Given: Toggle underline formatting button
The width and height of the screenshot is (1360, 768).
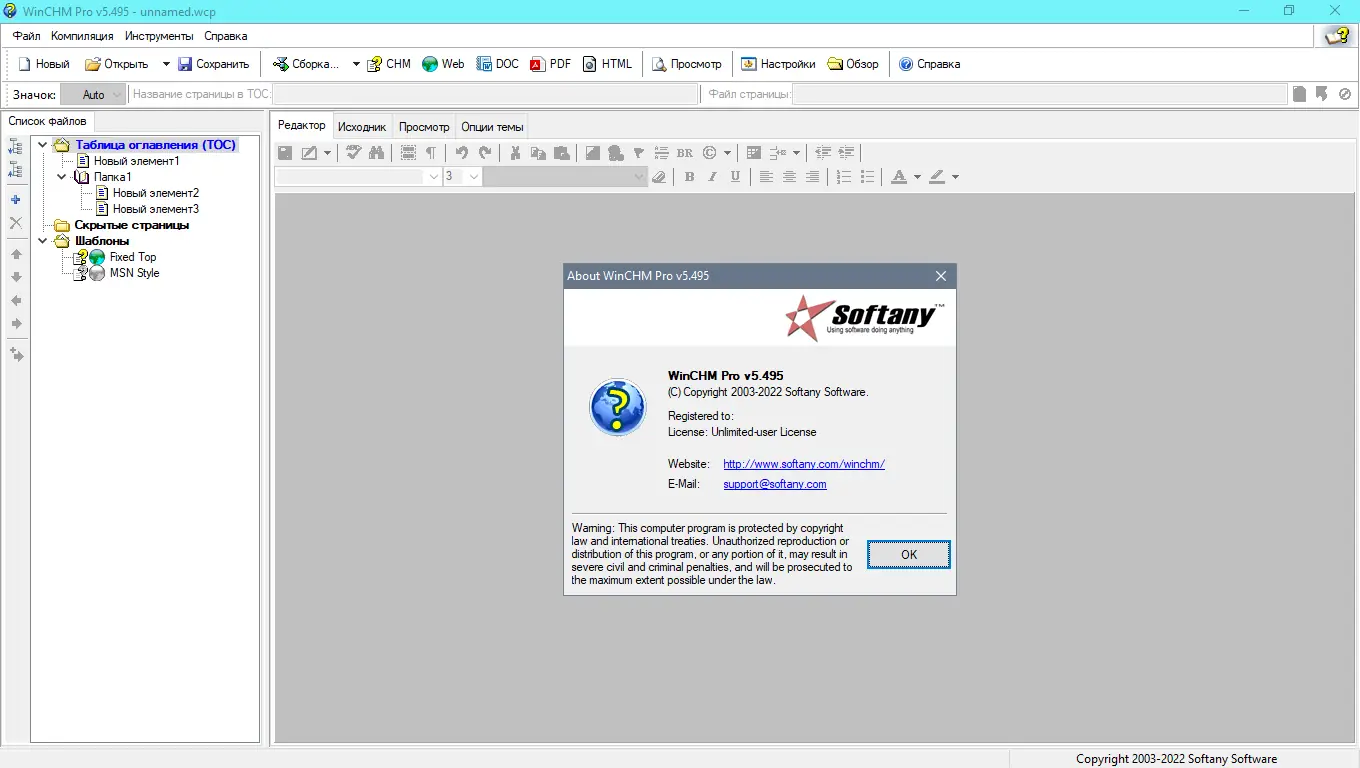Looking at the screenshot, I should point(735,177).
